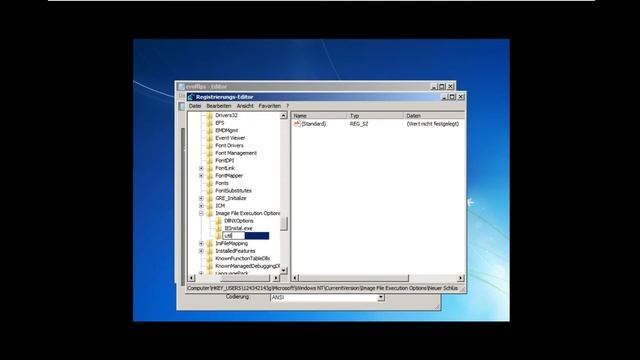Click the tree scroll down arrow
The image size is (640, 360).
284,271
